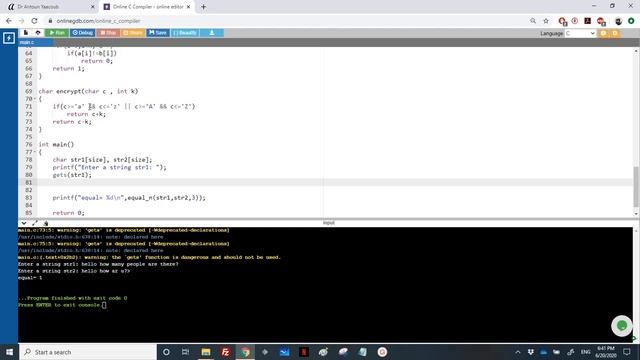Image resolution: width=640 pixels, height=360 pixels.
Task: Click the upload file icon in toolbar
Action: (38, 33)
